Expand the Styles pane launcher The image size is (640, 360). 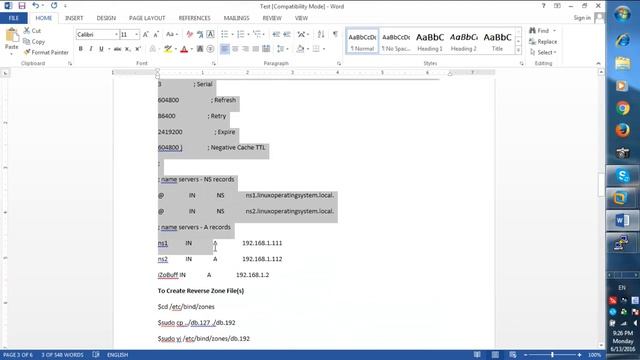pyautogui.click(x=521, y=64)
